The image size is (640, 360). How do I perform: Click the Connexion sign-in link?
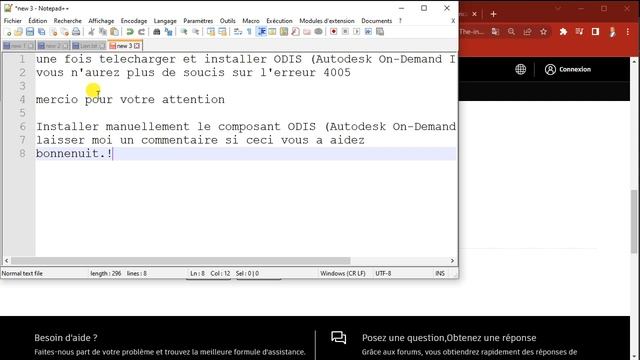pyautogui.click(x=568, y=69)
